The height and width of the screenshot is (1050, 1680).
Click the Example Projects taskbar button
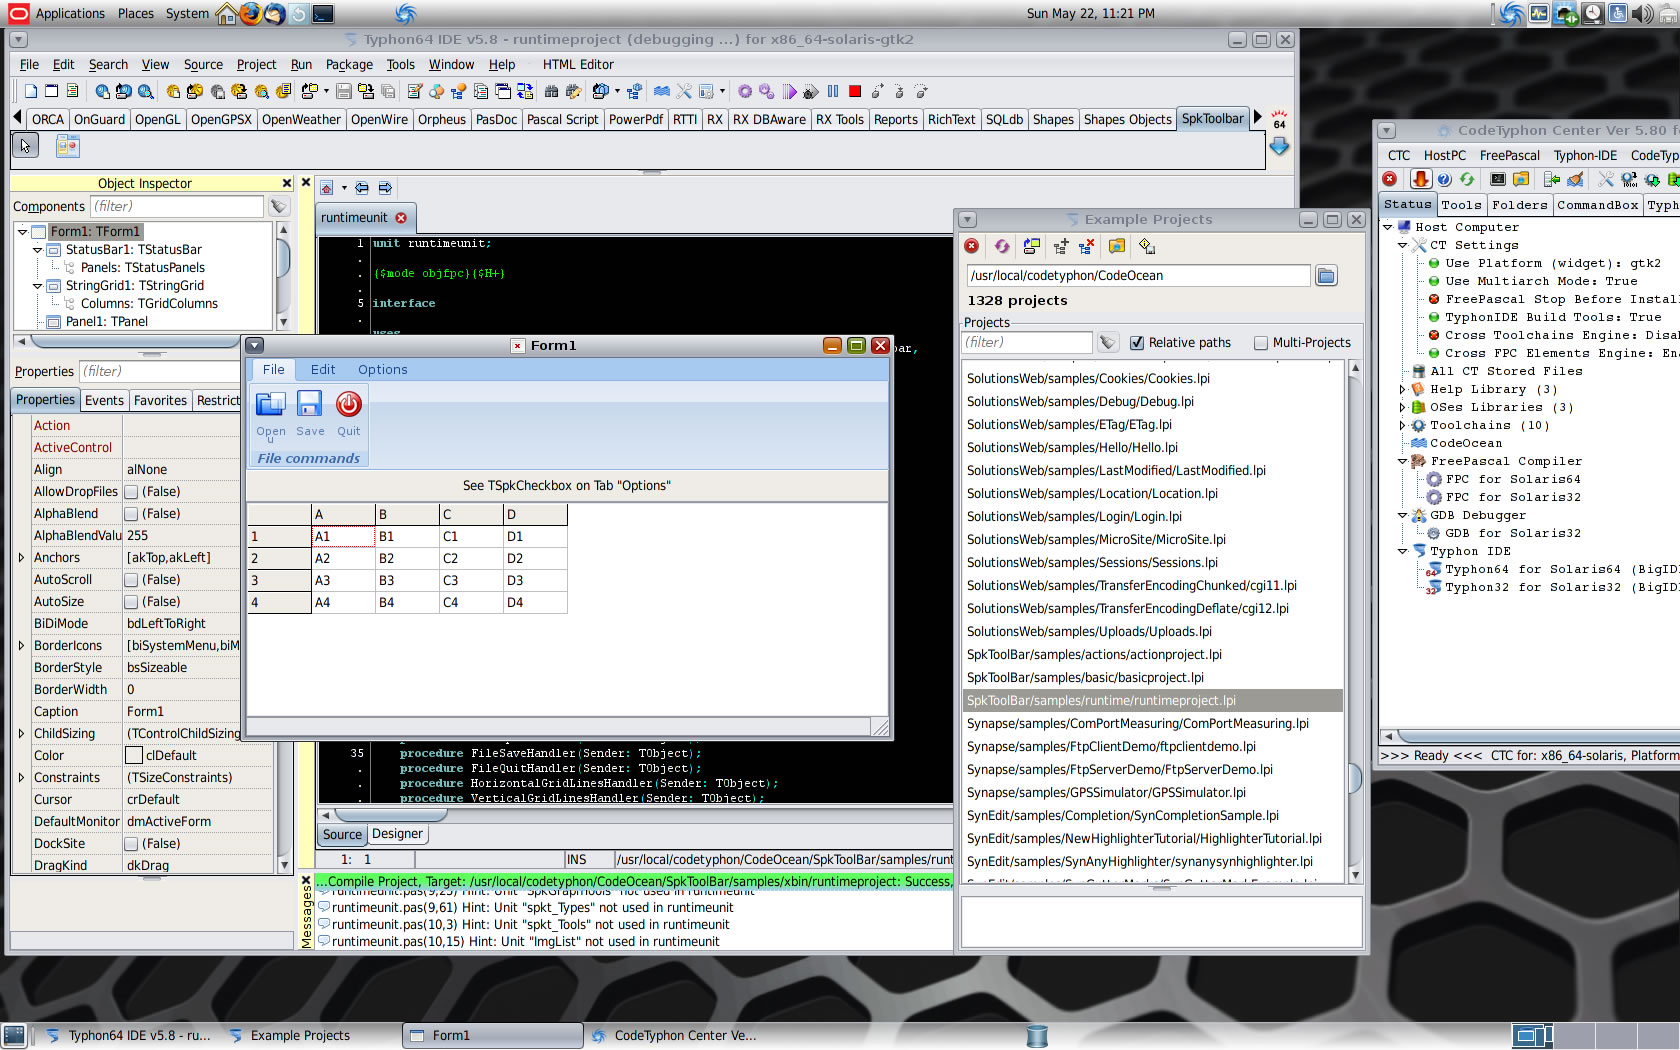click(300, 1036)
